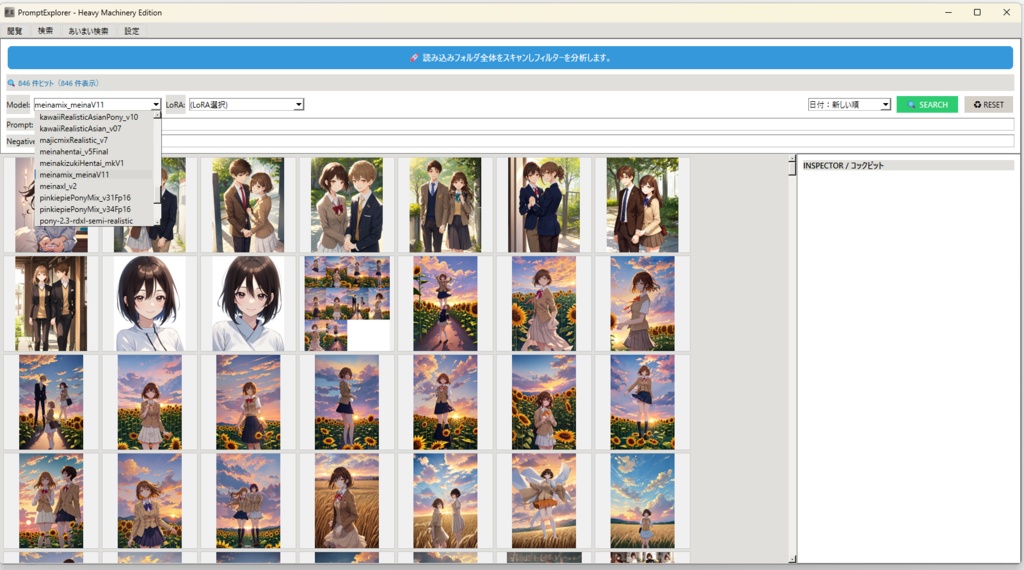Open the couple beside dark door thumbnail
This screenshot has height=570, width=1024.
click(543, 204)
